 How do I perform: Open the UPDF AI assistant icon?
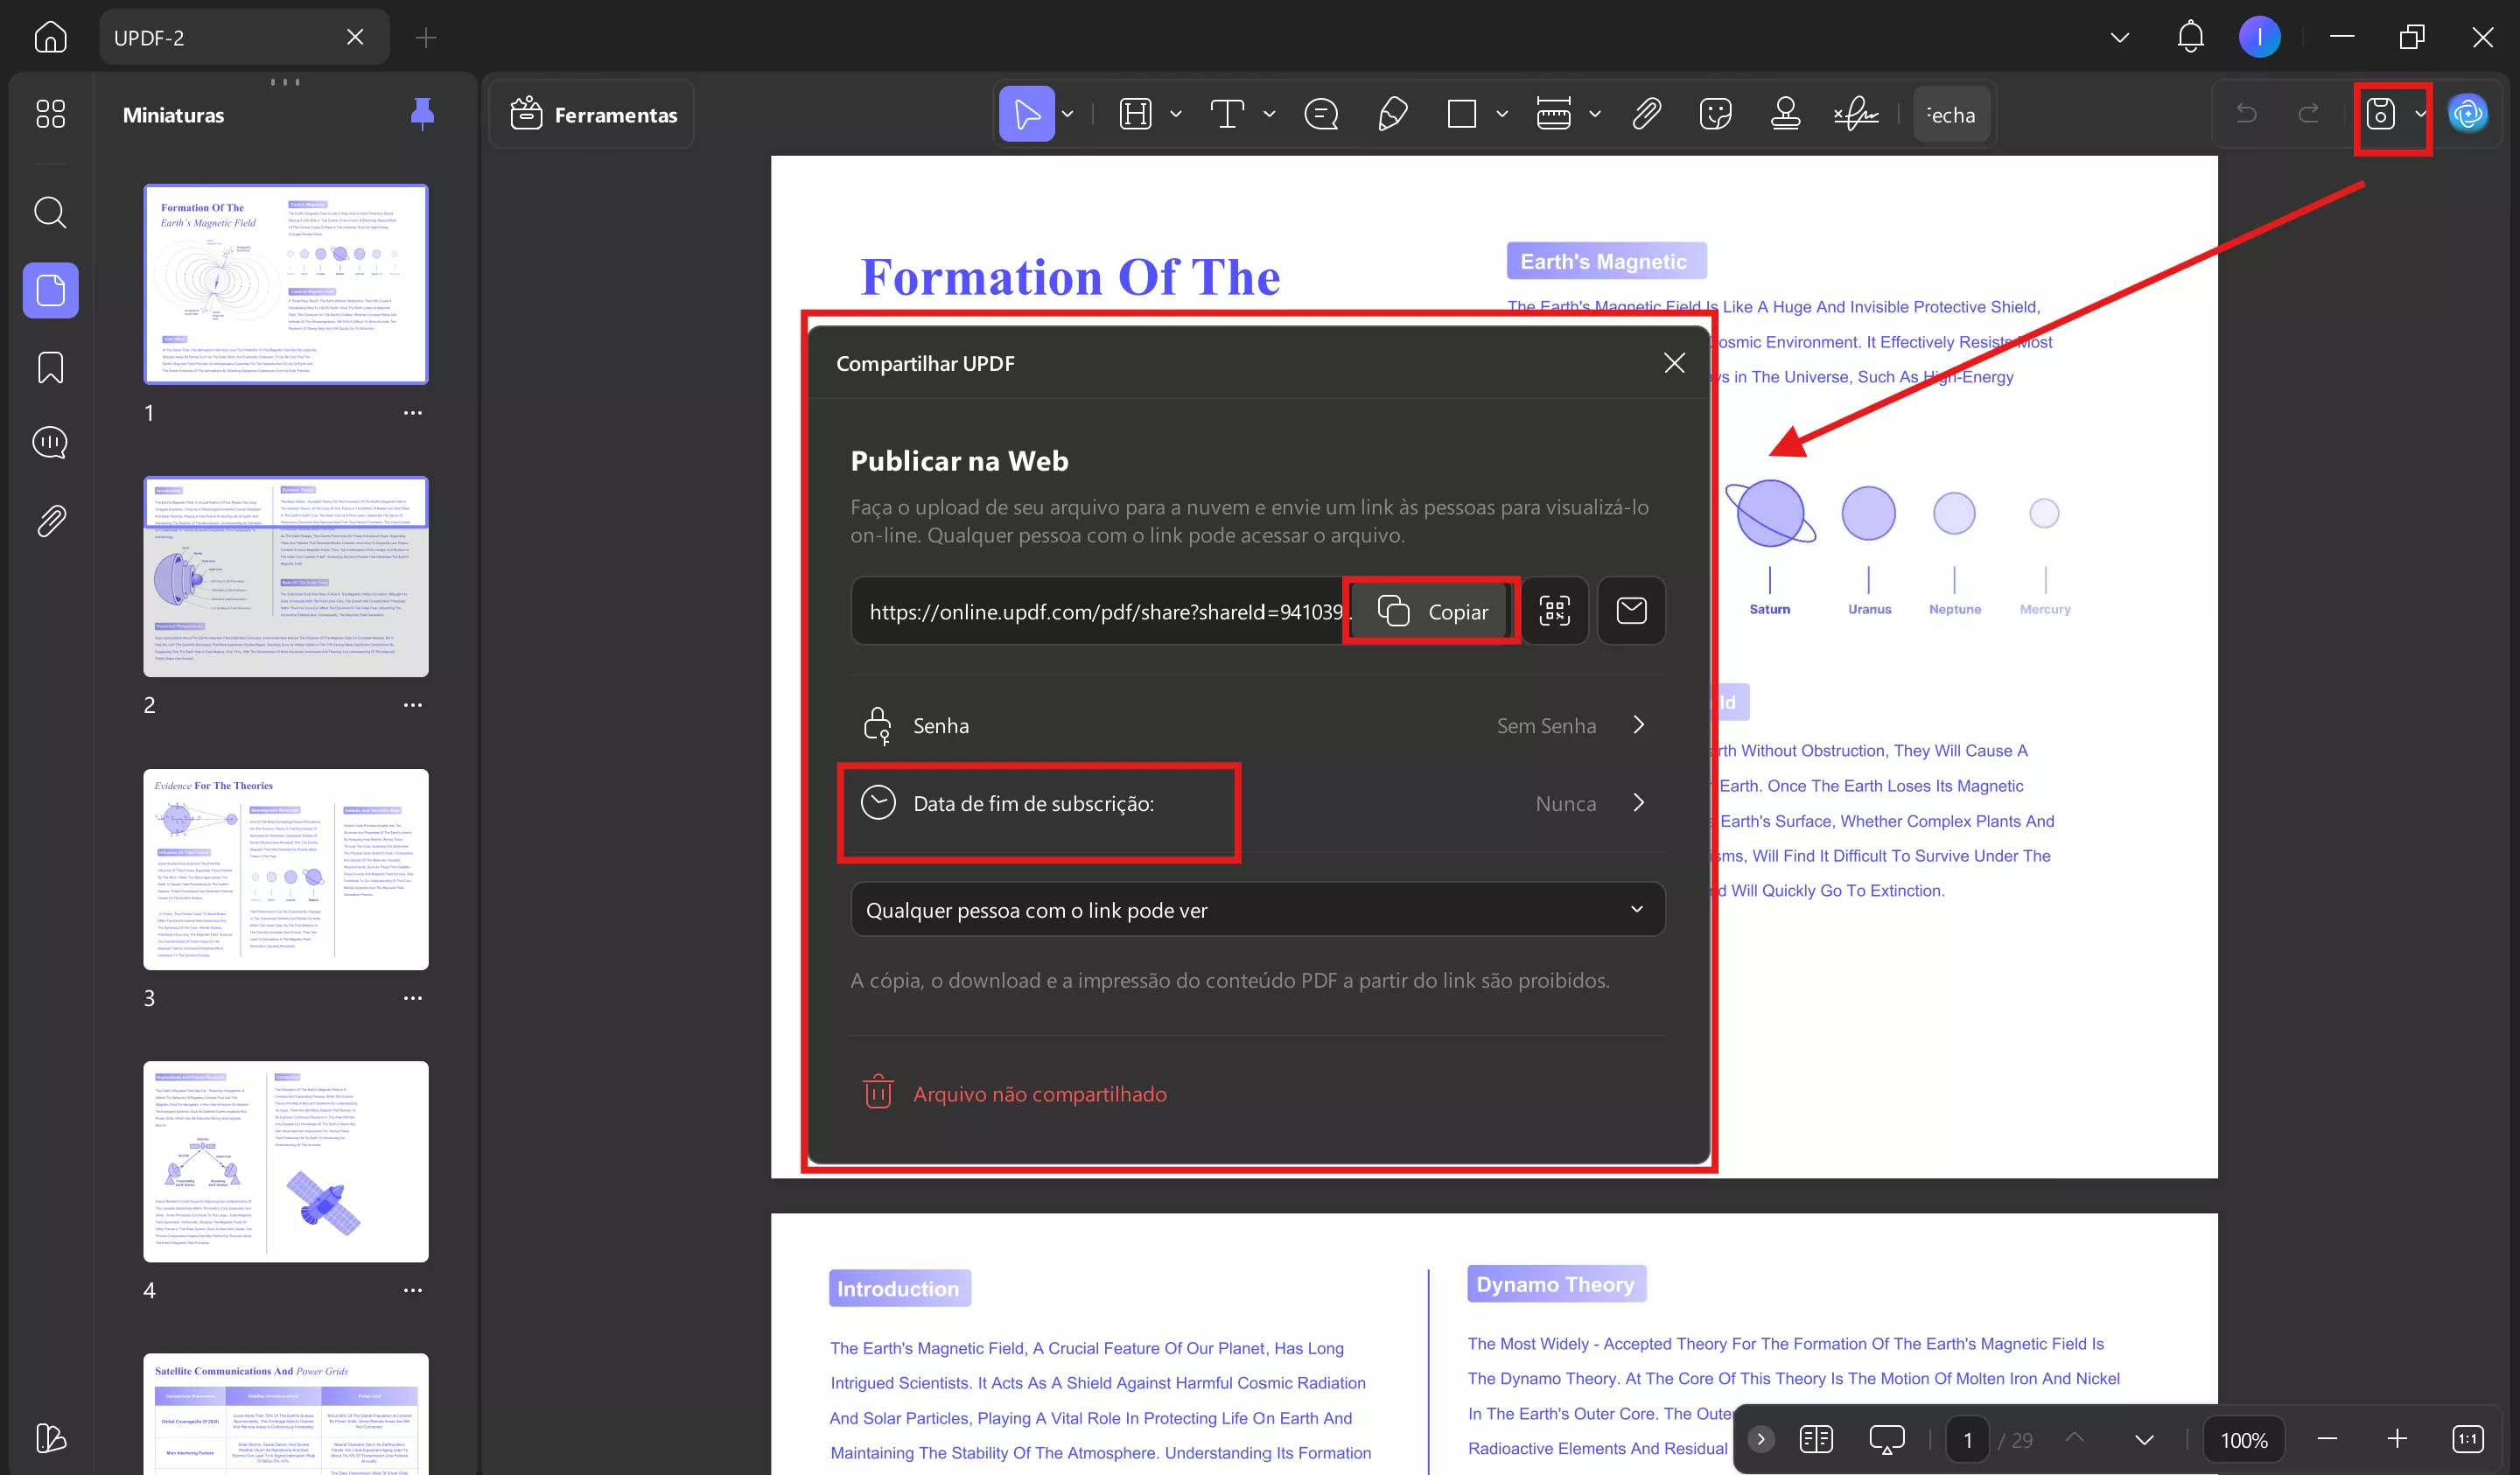(2467, 114)
